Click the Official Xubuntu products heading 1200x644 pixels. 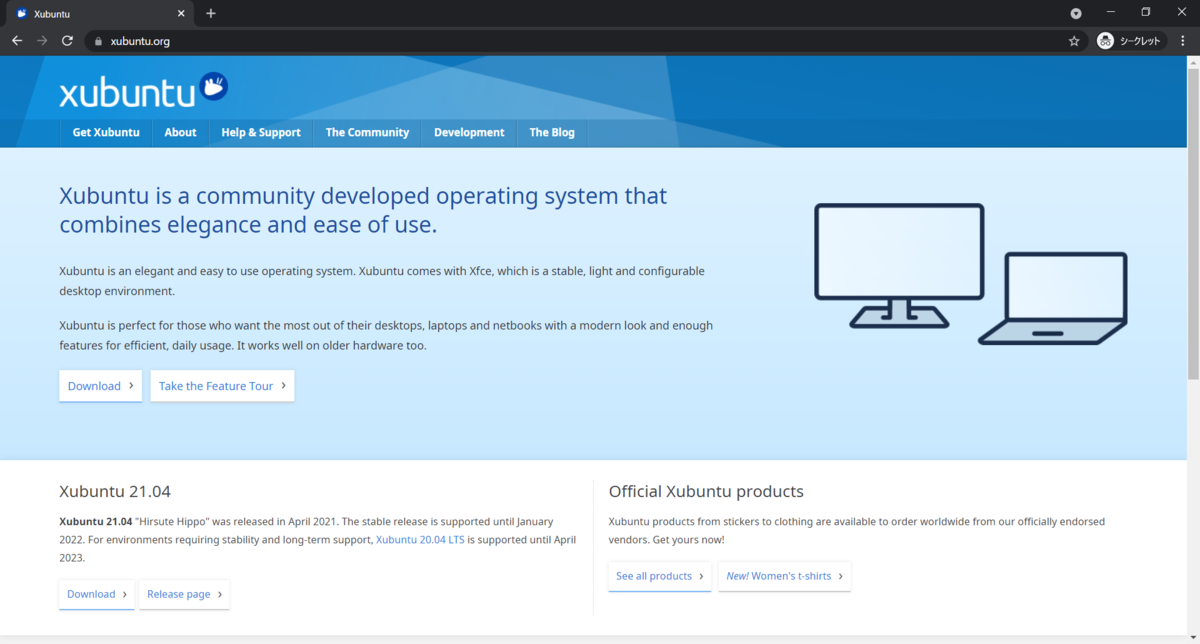point(706,492)
